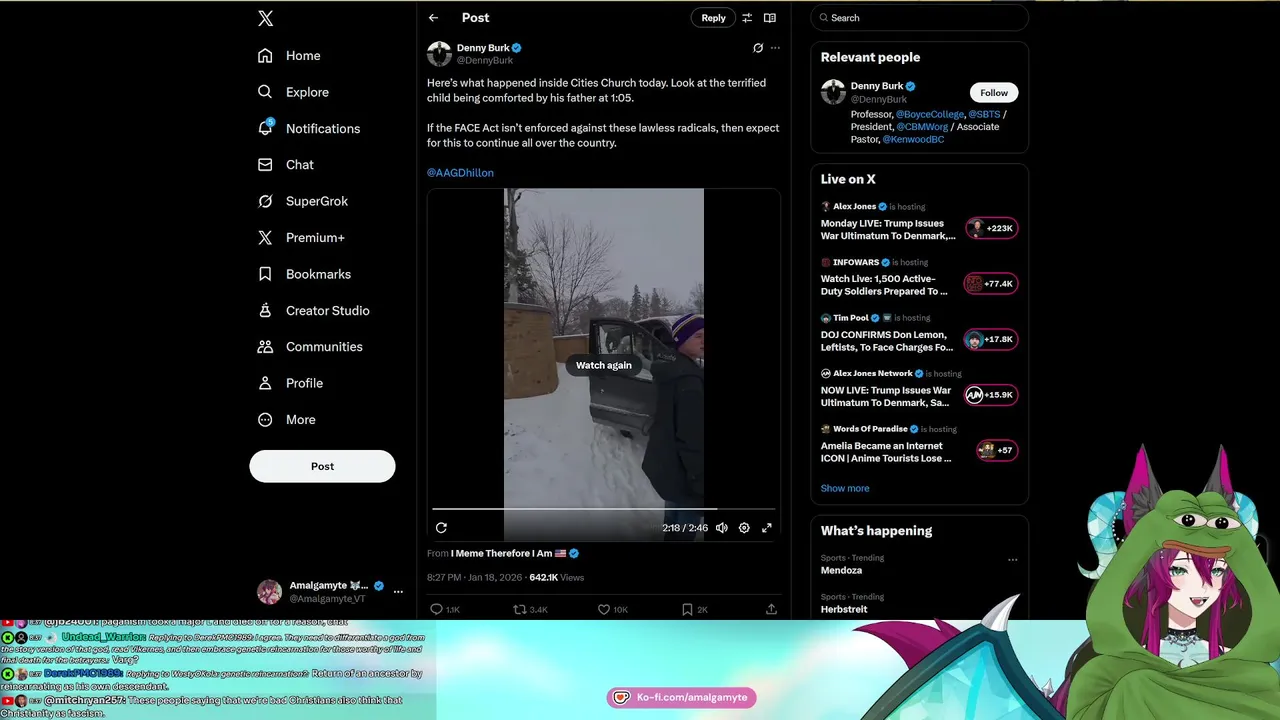Viewport: 1280px width, 720px height.
Task: Click the What's happening heading
Action: pos(876,531)
